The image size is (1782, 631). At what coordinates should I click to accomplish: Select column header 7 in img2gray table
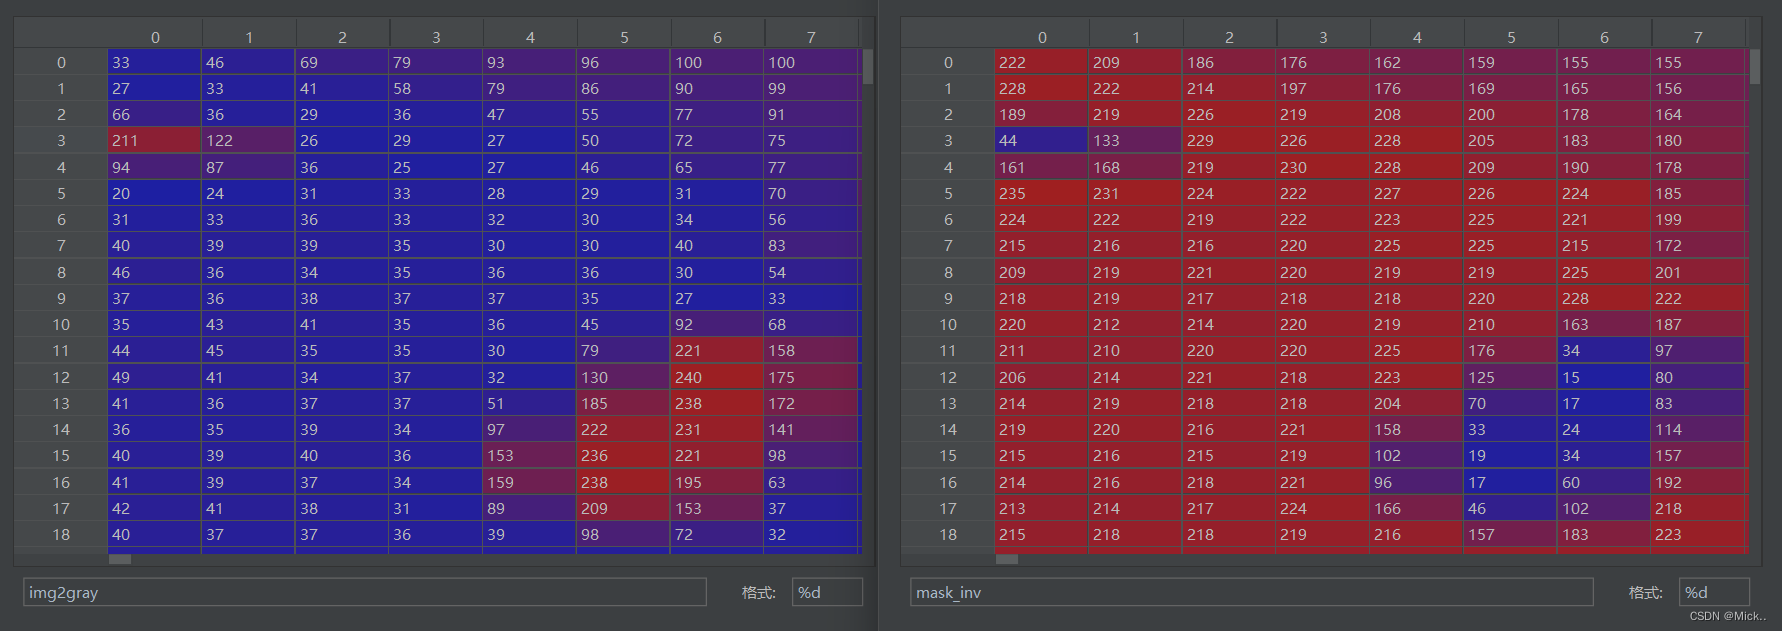[811, 37]
